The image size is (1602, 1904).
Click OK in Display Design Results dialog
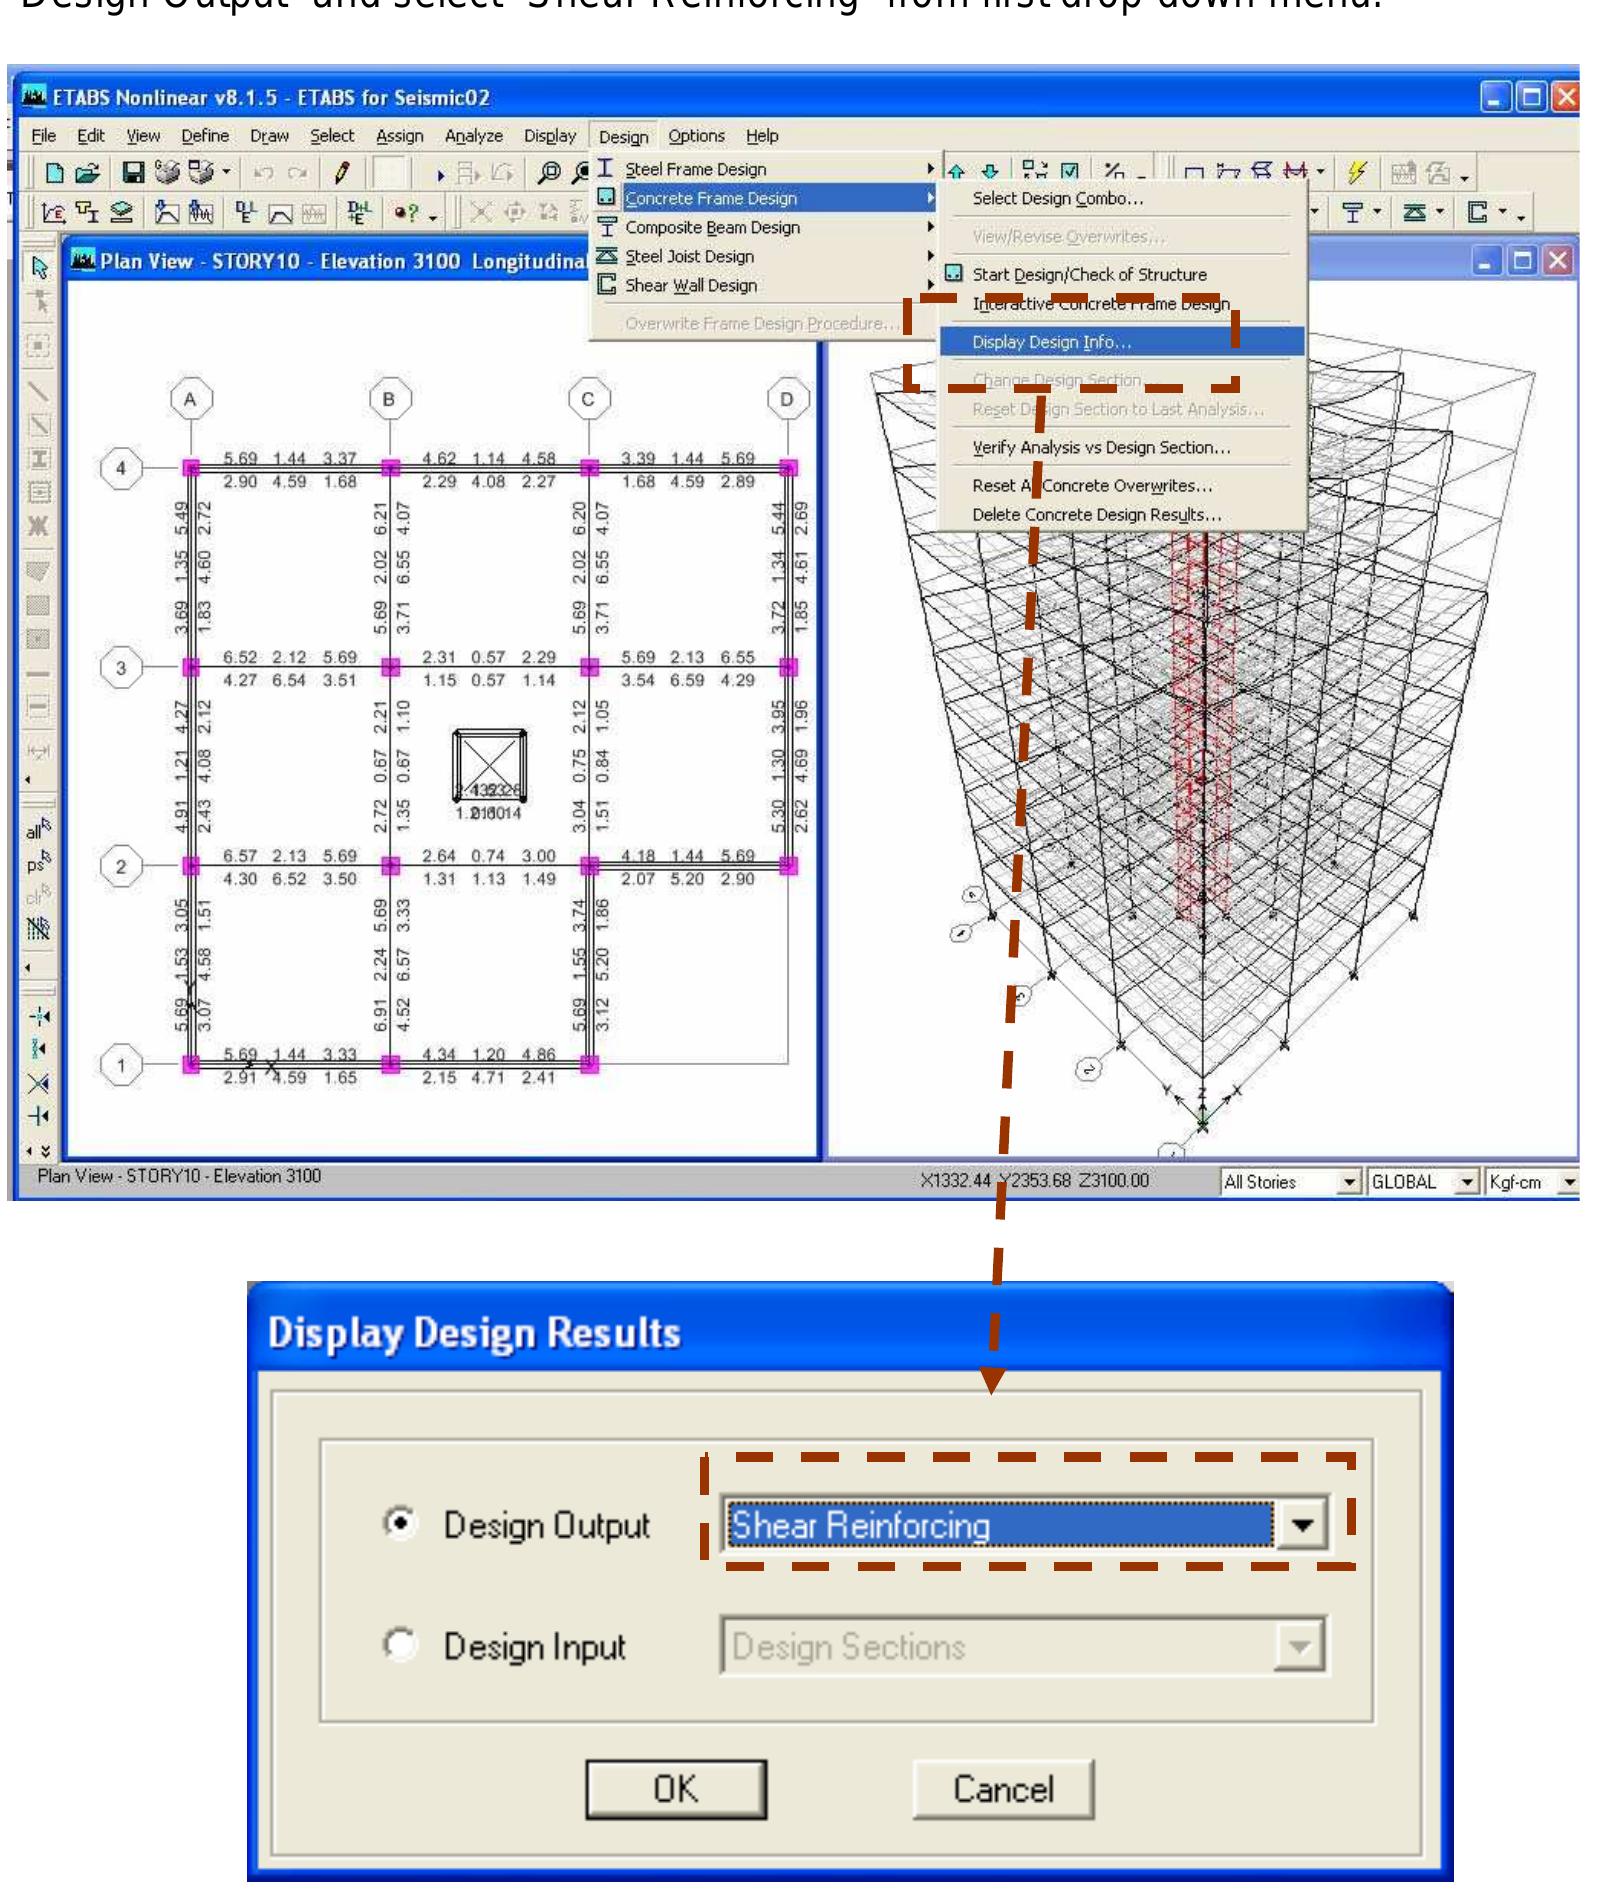(676, 1788)
